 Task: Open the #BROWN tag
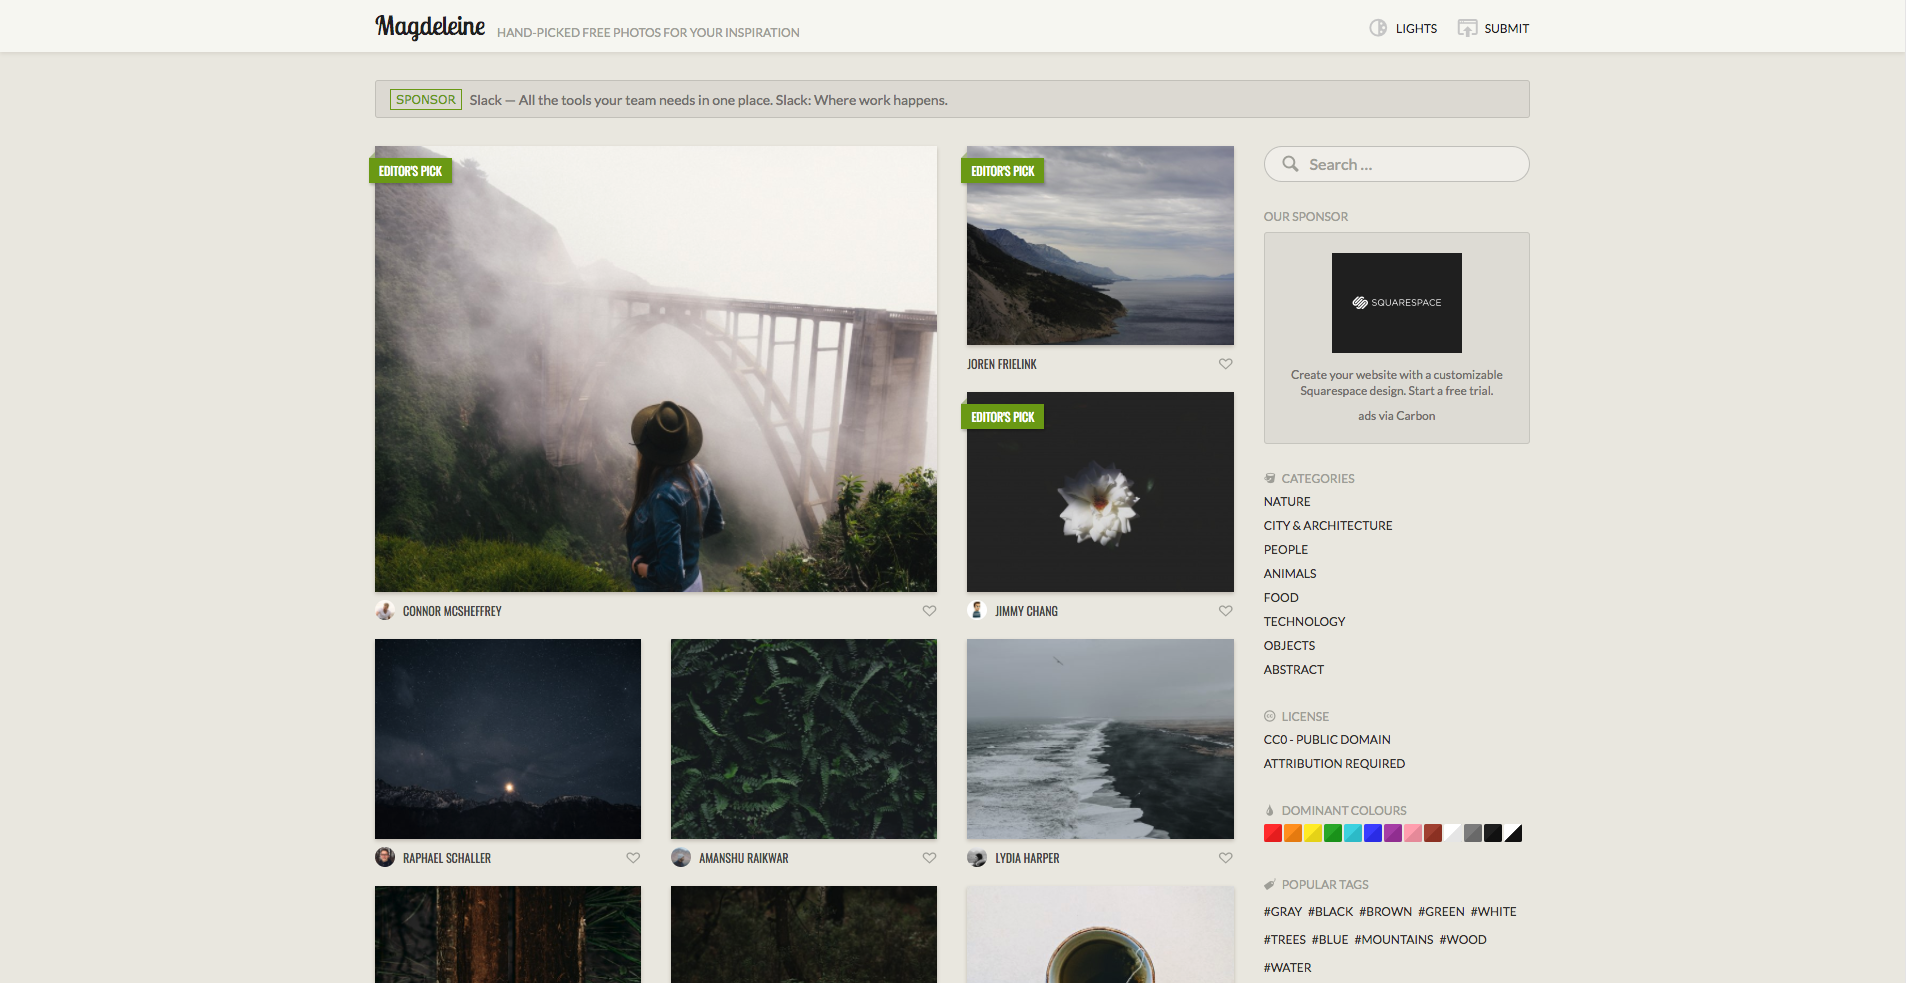click(1386, 912)
